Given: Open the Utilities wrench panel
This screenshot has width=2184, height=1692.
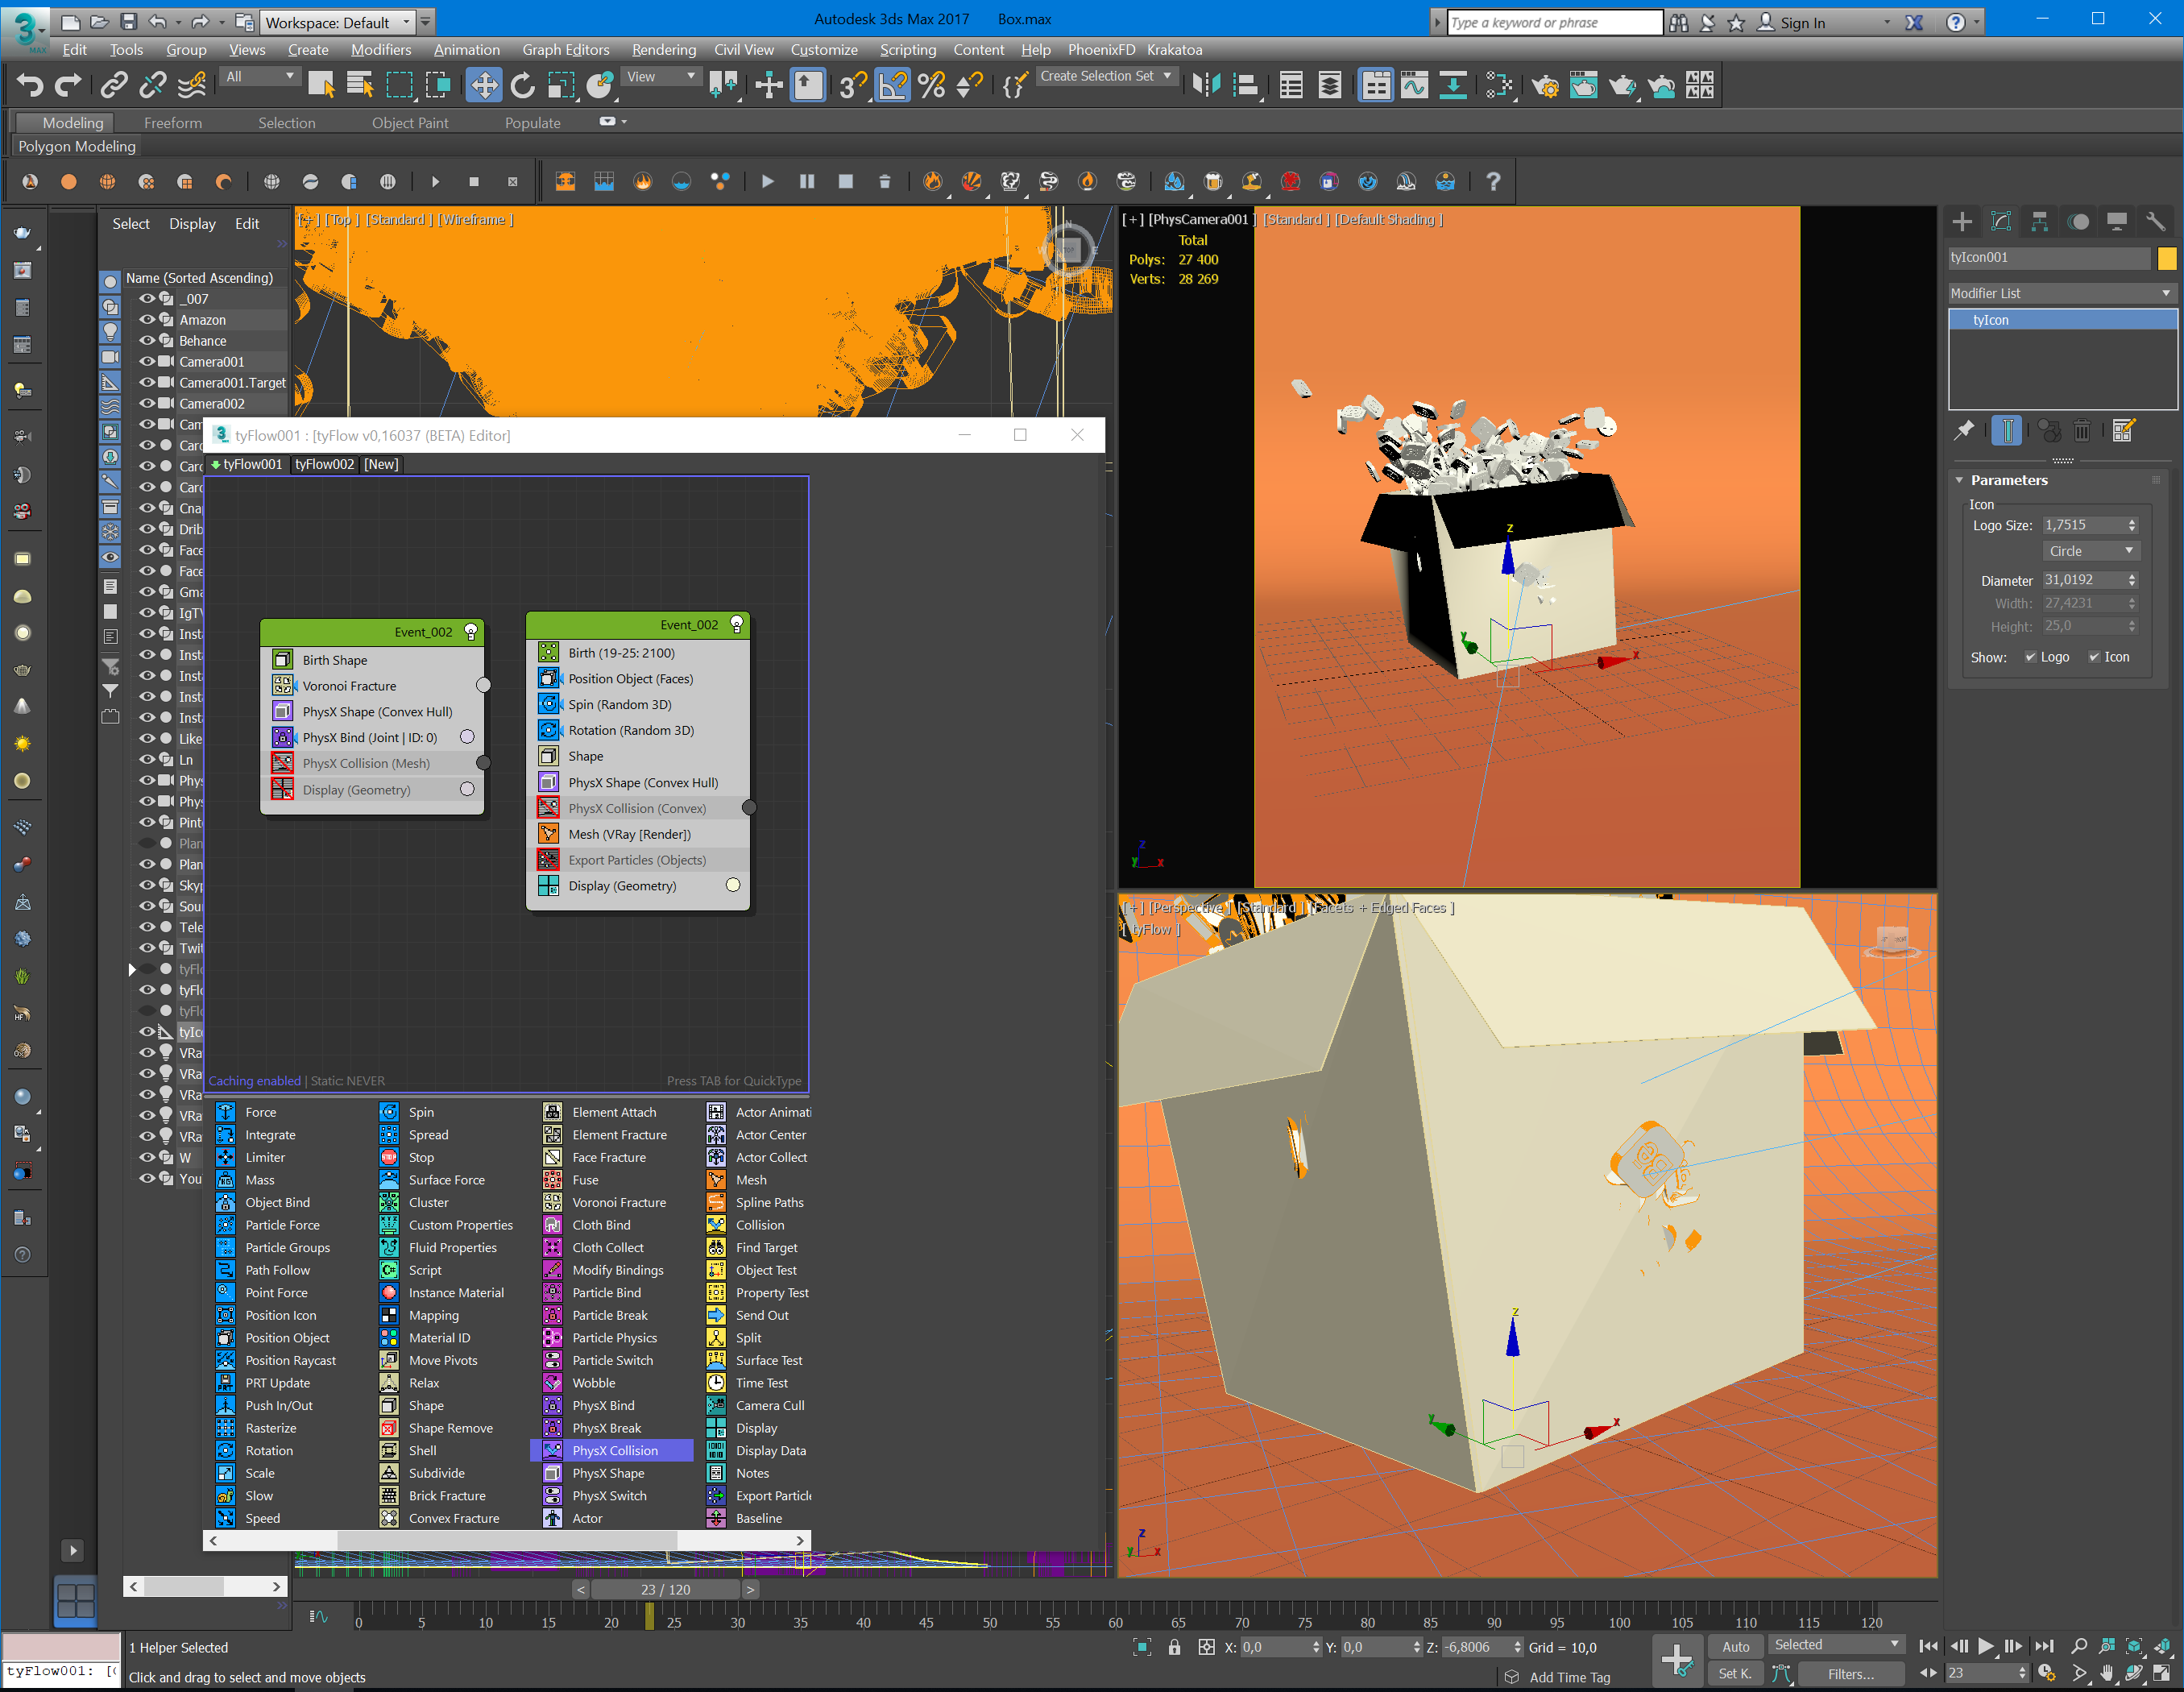Looking at the screenshot, I should 2155,222.
